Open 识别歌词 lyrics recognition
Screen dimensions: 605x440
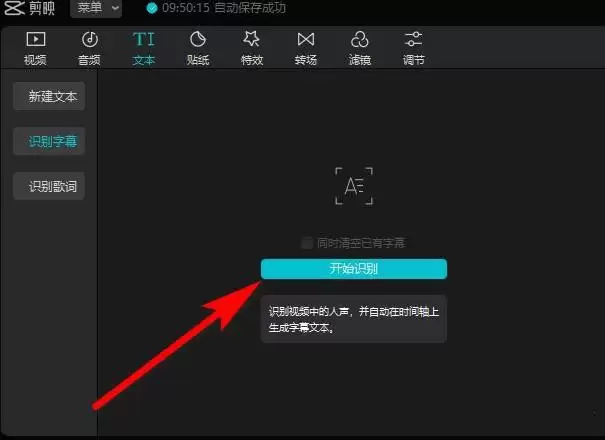coord(48,186)
